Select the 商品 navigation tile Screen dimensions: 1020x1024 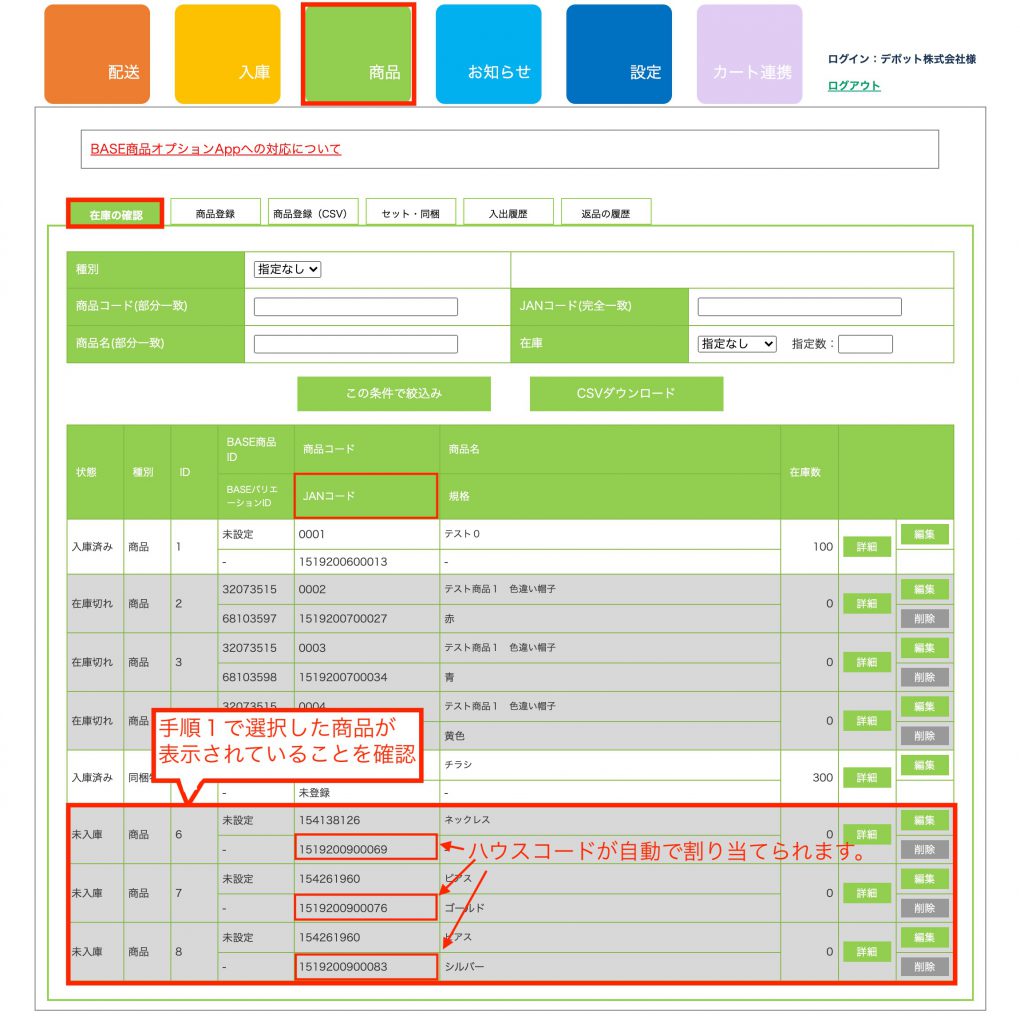point(358,55)
